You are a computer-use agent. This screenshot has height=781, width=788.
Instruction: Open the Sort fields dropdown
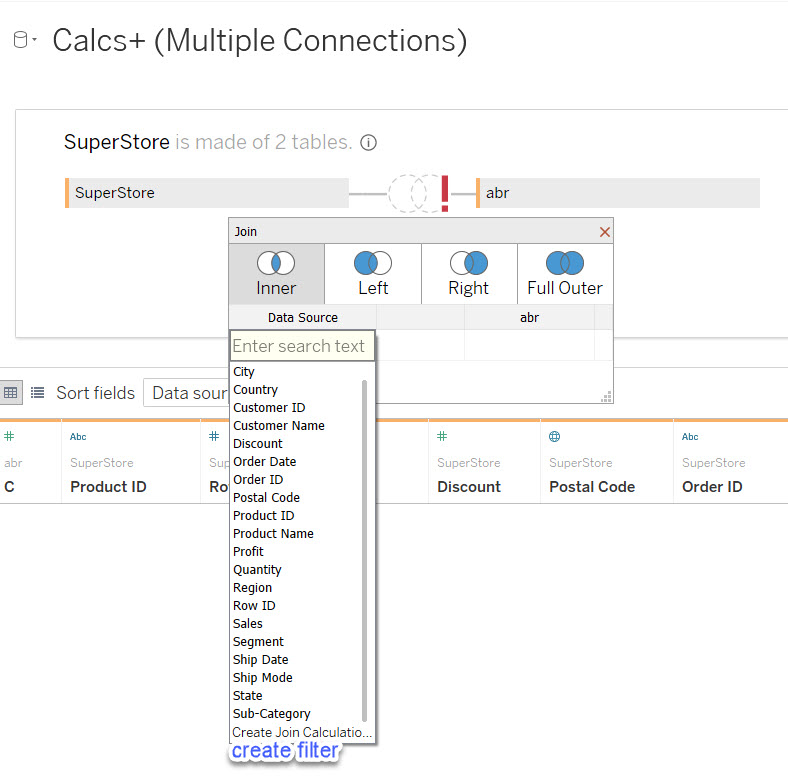pyautogui.click(x=186, y=393)
